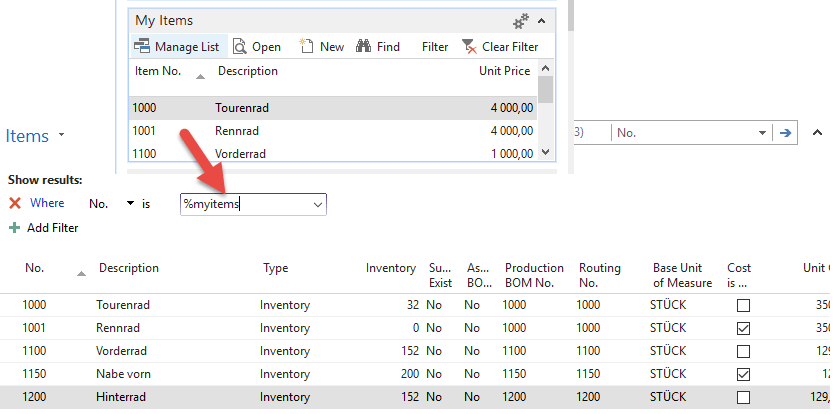Click the New item icon
This screenshot has width=836, height=414.
click(305, 47)
